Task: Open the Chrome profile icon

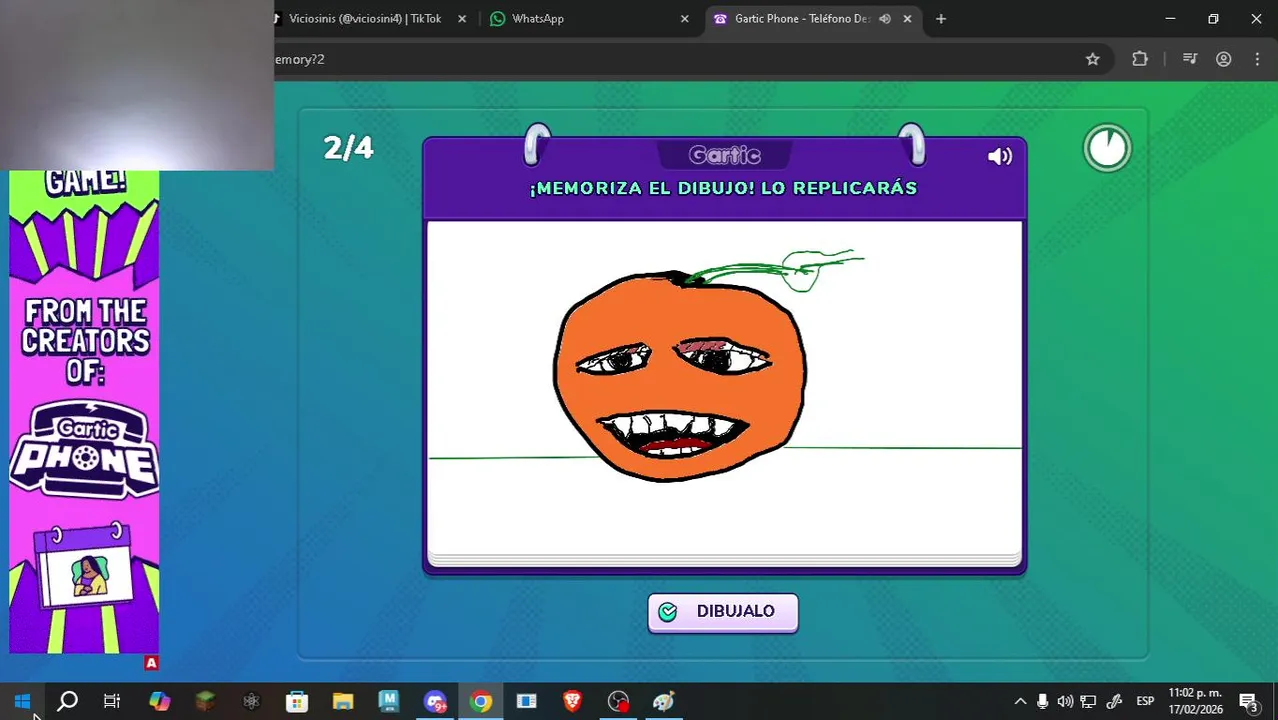Action: [x=1223, y=59]
